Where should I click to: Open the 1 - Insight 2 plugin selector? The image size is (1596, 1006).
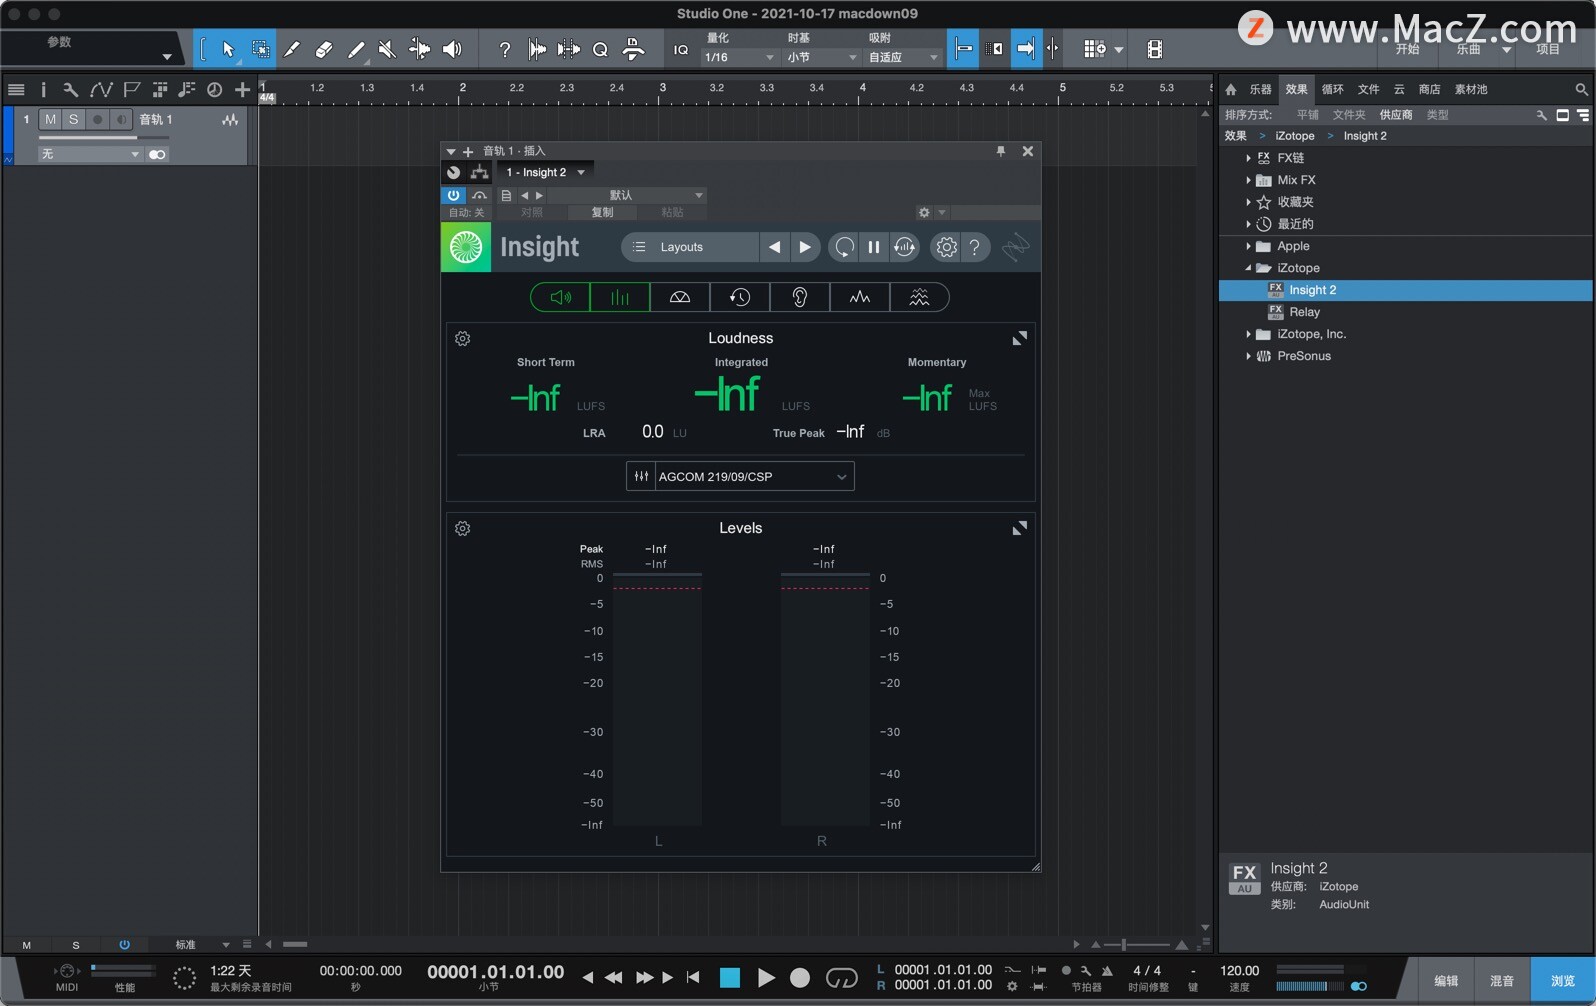[x=546, y=172]
